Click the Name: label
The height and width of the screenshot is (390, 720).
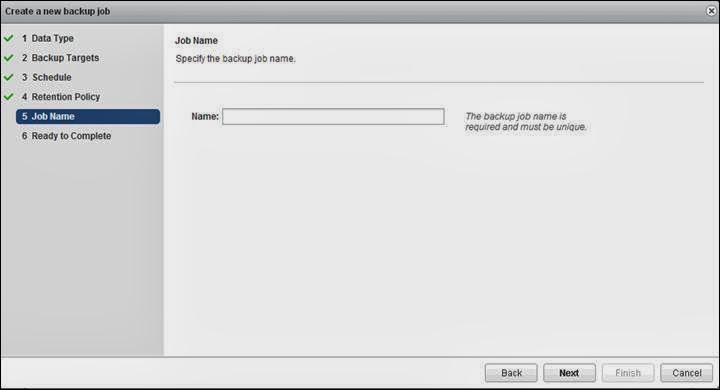205,117
